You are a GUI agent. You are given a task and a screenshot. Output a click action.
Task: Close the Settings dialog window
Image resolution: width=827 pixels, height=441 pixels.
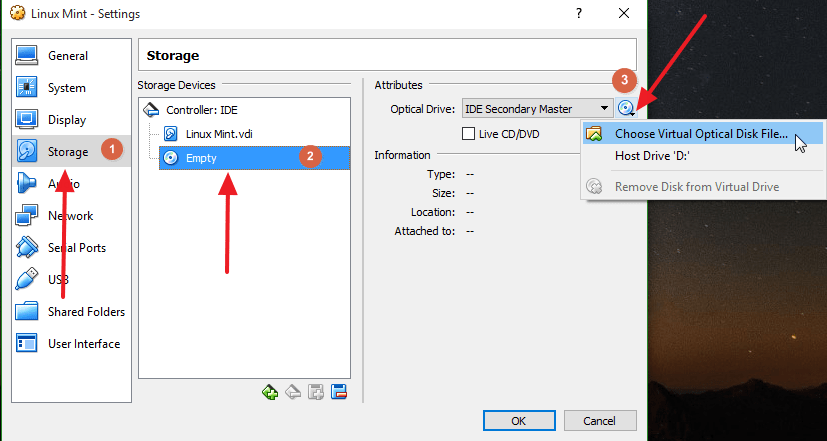coord(624,14)
